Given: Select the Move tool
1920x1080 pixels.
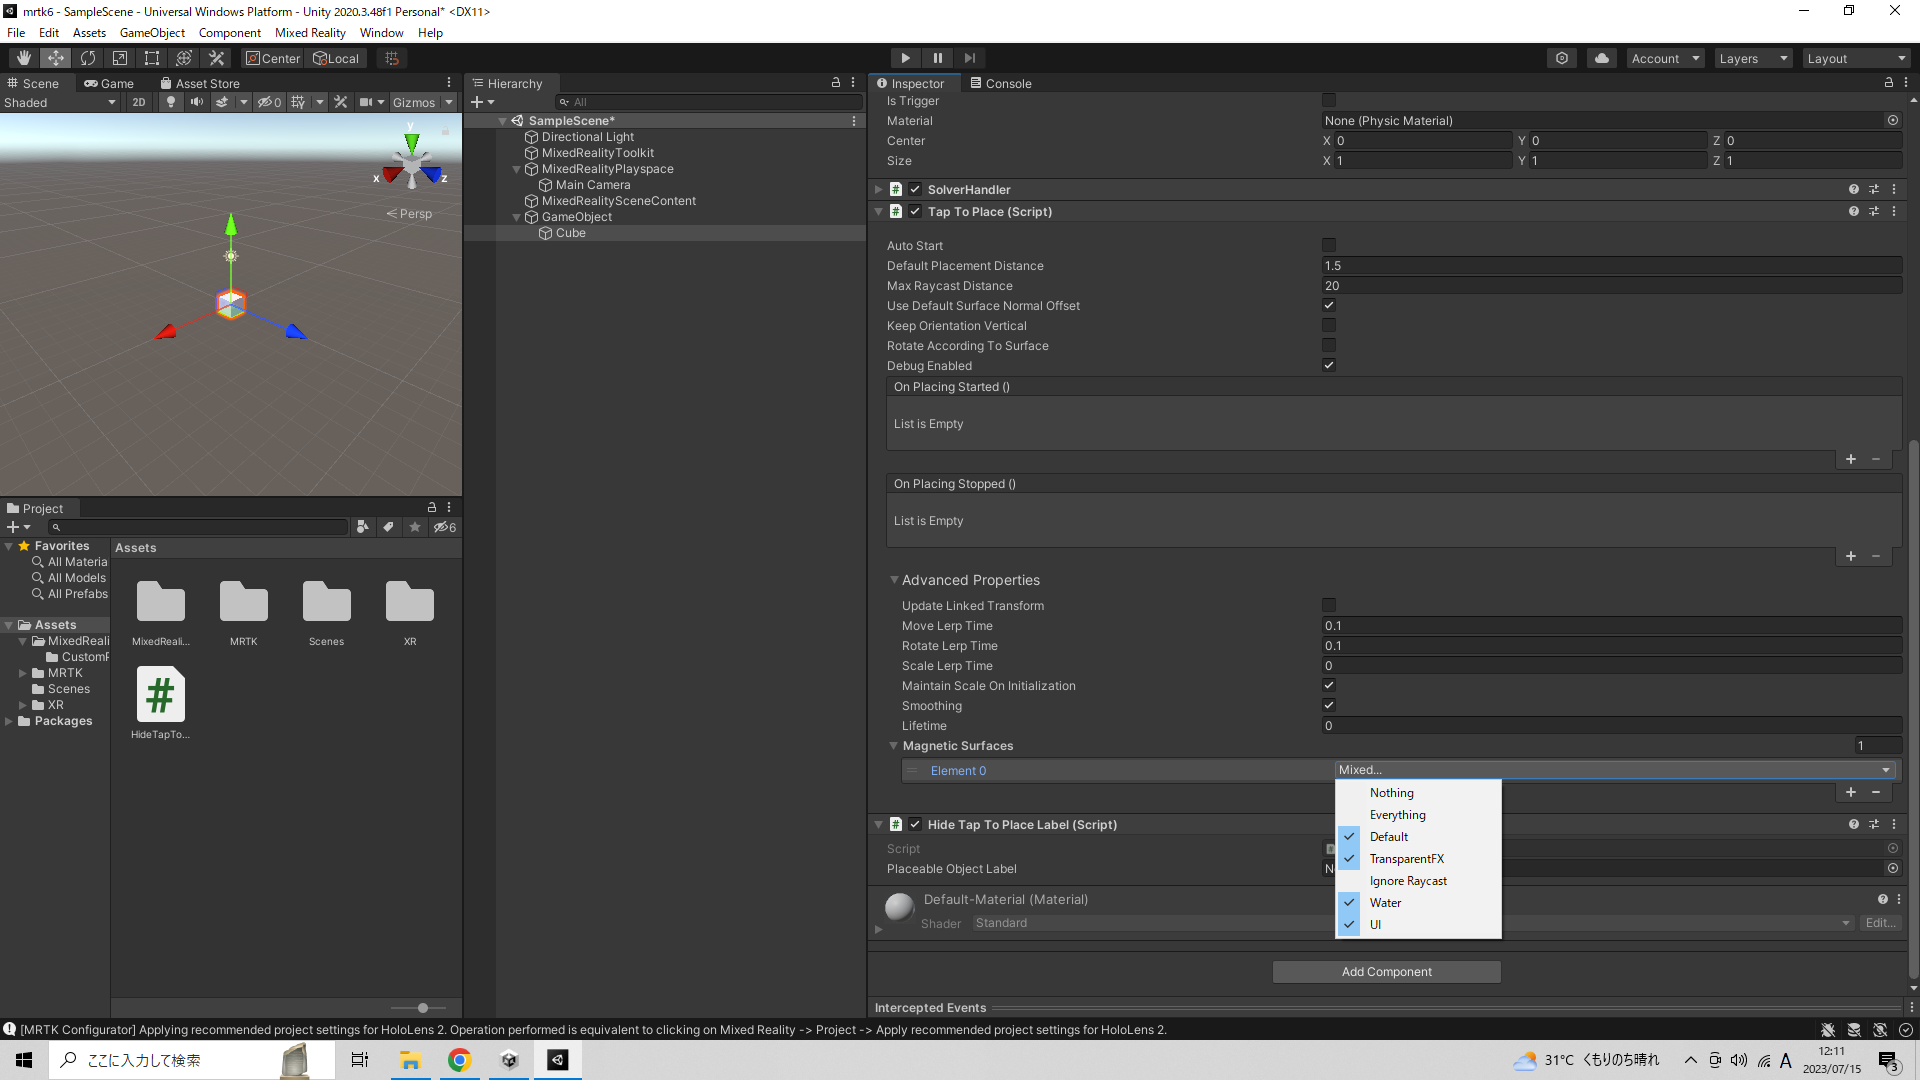Looking at the screenshot, I should click(56, 58).
